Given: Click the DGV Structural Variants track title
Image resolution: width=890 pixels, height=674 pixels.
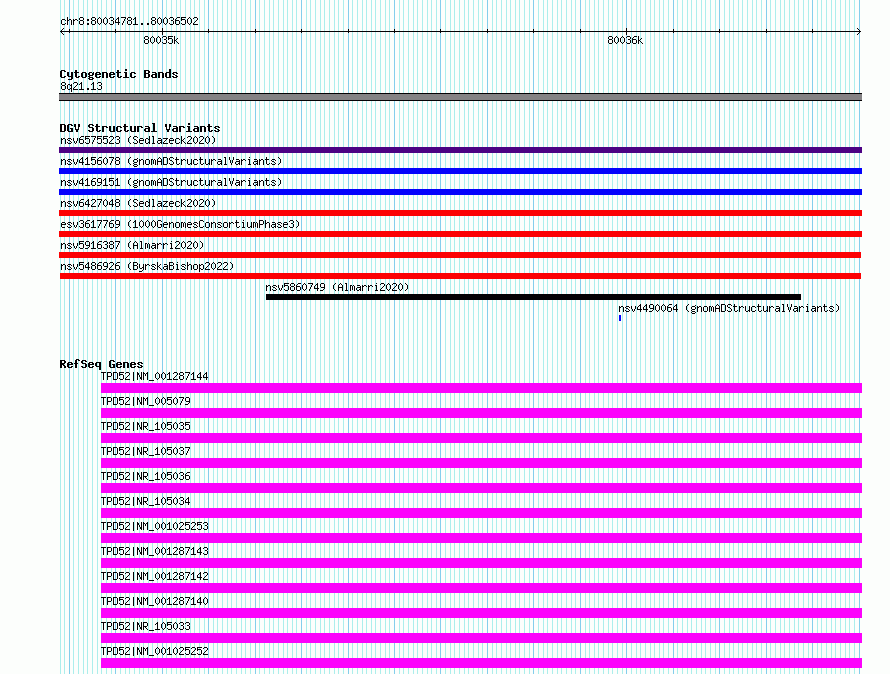Looking at the screenshot, I should point(140,128).
